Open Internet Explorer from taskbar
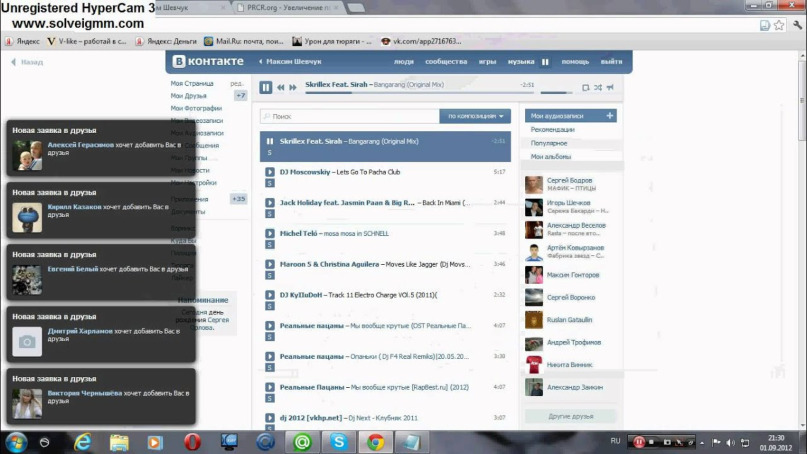Image resolution: width=807 pixels, height=454 pixels. 82,442
